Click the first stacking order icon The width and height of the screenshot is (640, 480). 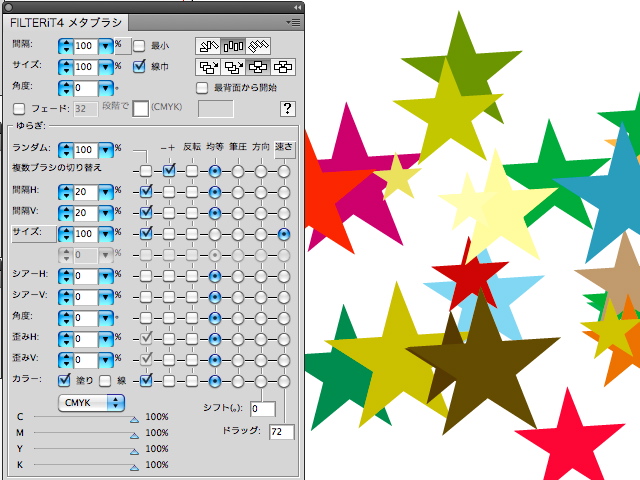[207, 67]
